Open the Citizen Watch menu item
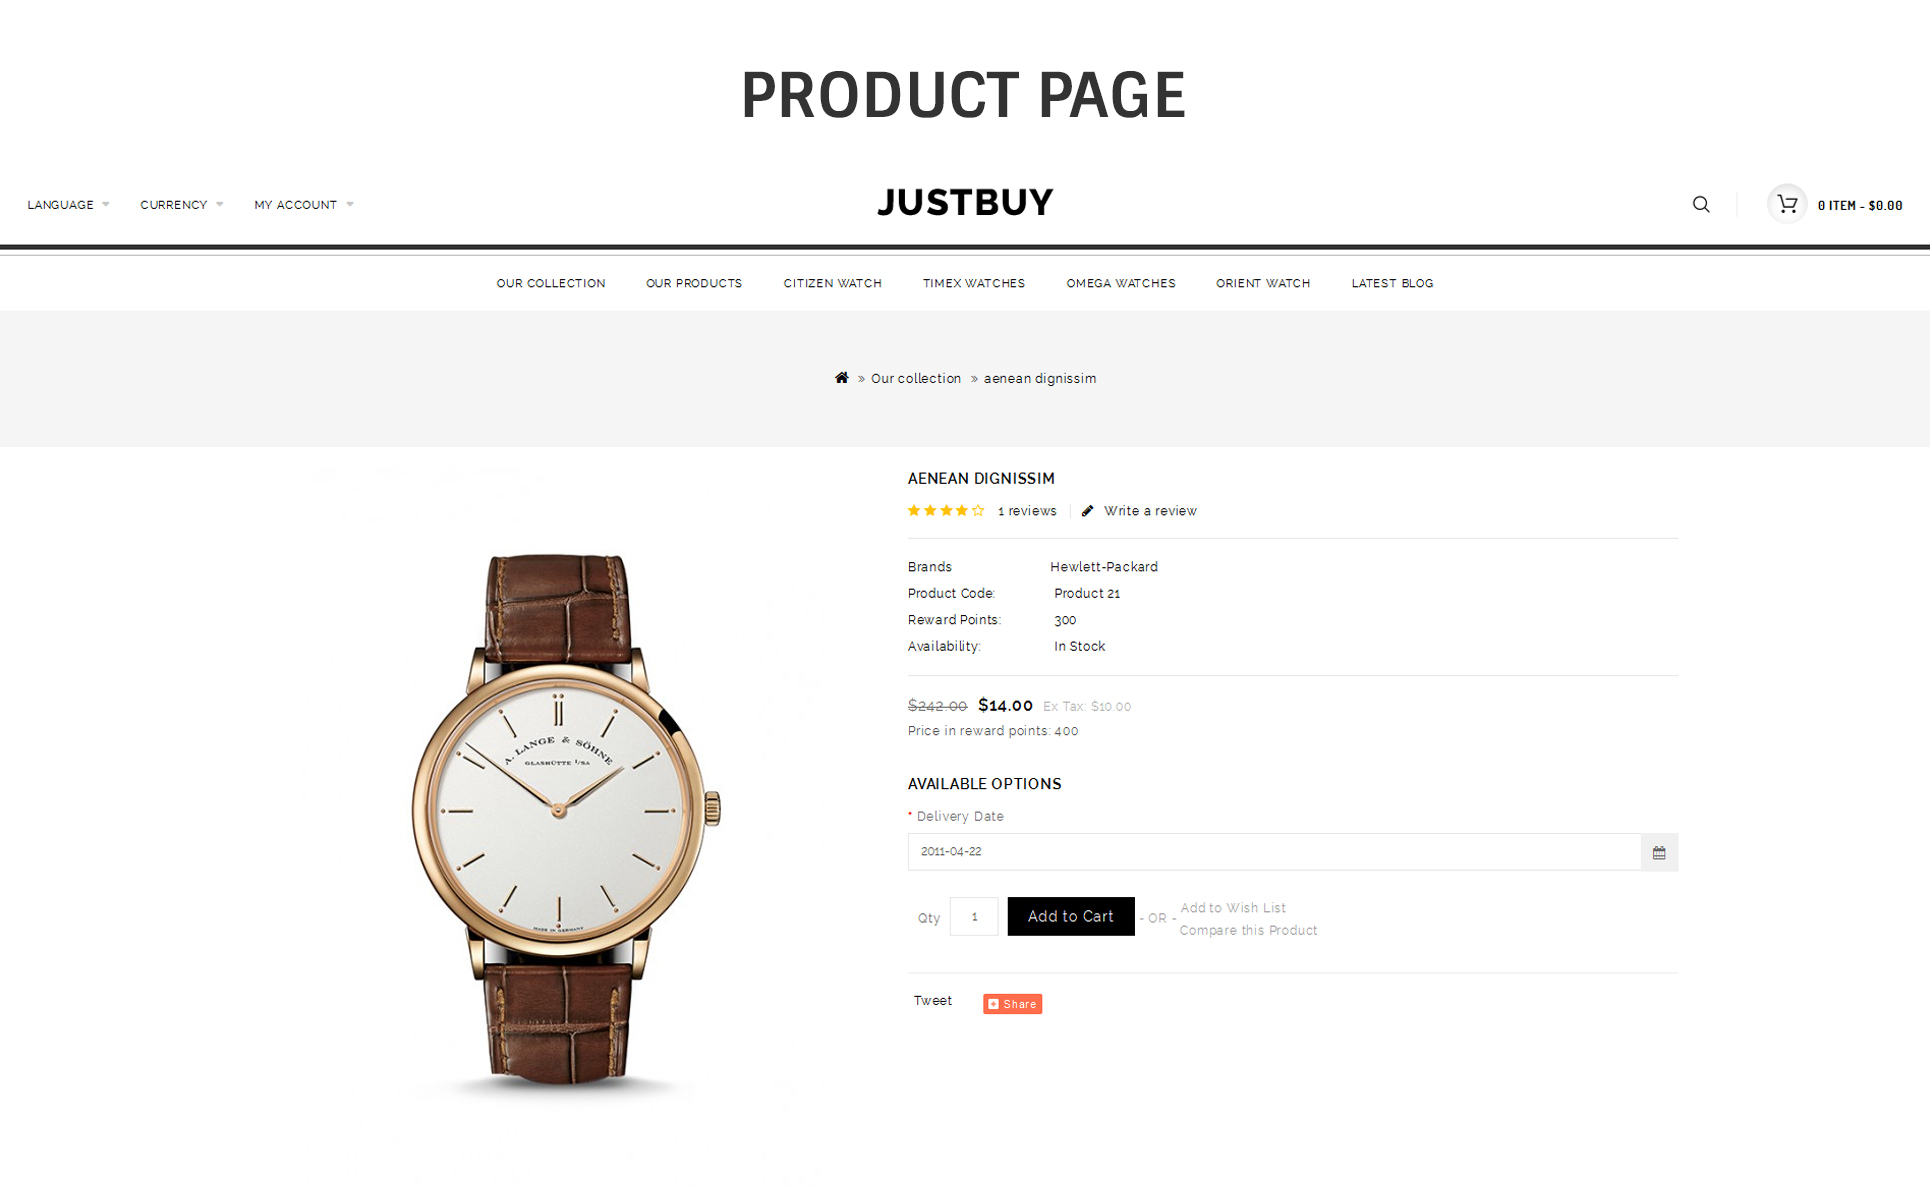This screenshot has height=1200, width=1930. coord(833,283)
